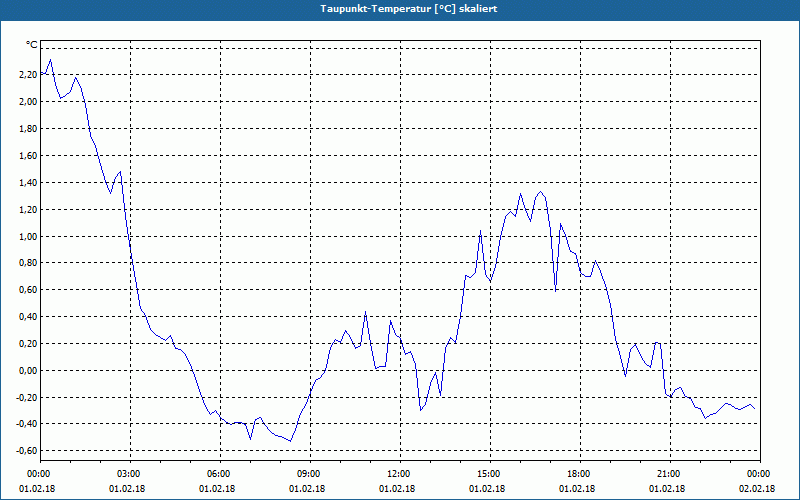The height and width of the screenshot is (500, 800).
Task: Click the 2,20 y-axis value
Action: point(29,74)
